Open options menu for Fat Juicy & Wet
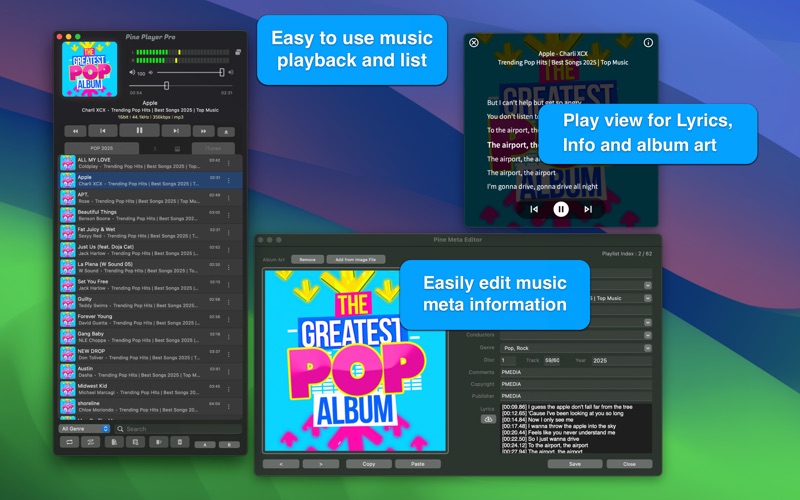The width and height of the screenshot is (800, 500). (x=229, y=233)
